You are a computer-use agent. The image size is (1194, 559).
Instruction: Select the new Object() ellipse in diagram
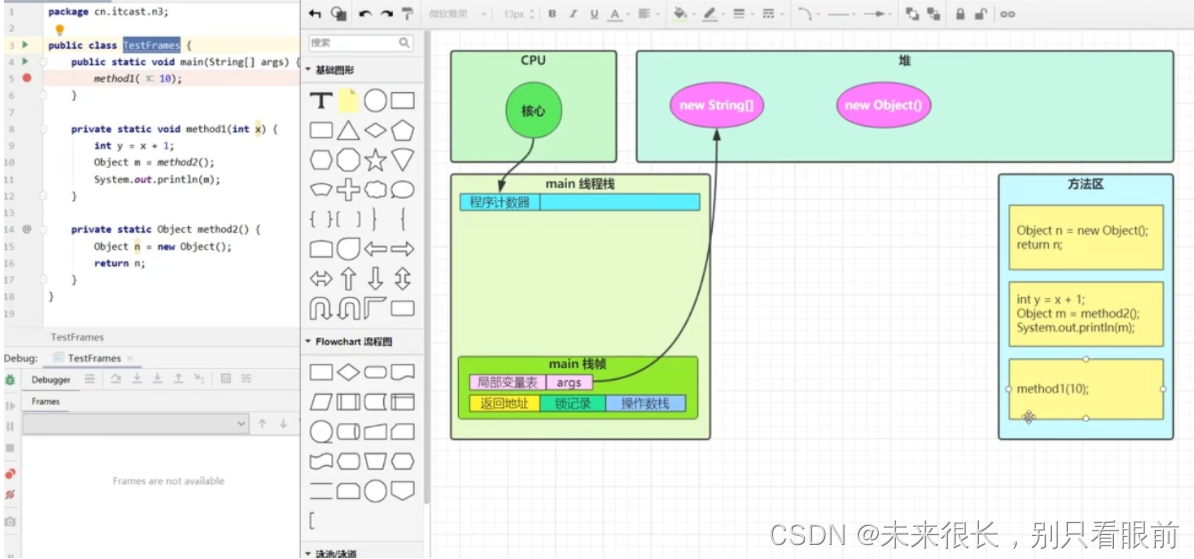[883, 105]
